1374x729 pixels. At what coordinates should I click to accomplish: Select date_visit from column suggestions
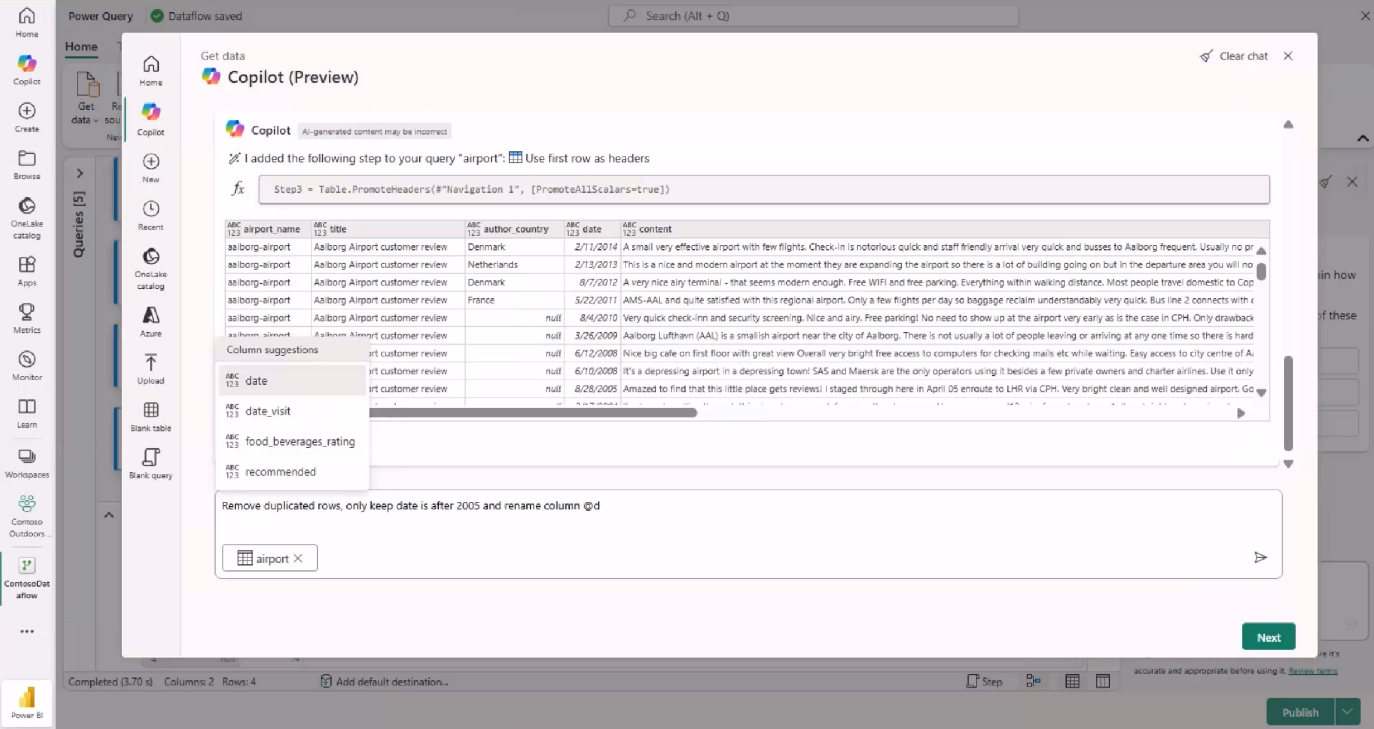(x=267, y=411)
